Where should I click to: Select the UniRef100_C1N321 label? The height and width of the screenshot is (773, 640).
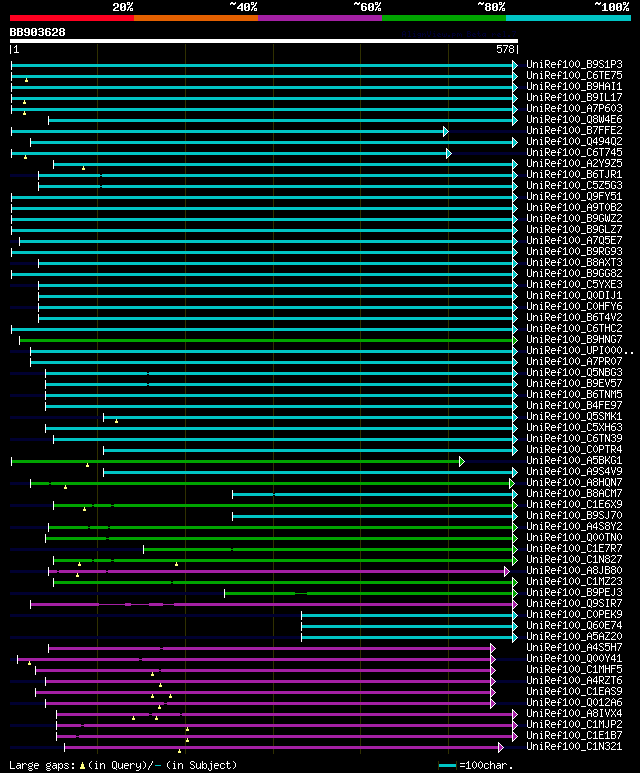click(574, 746)
